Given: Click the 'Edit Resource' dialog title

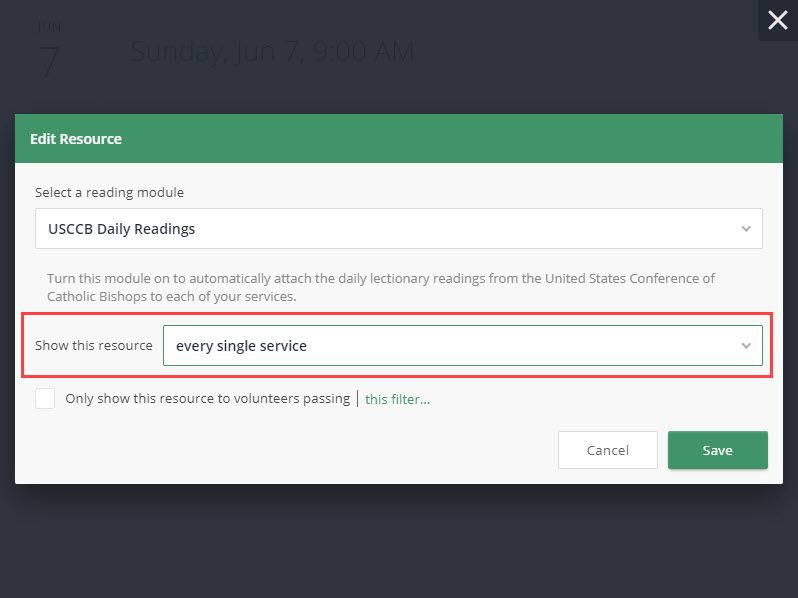Looking at the screenshot, I should [76, 139].
